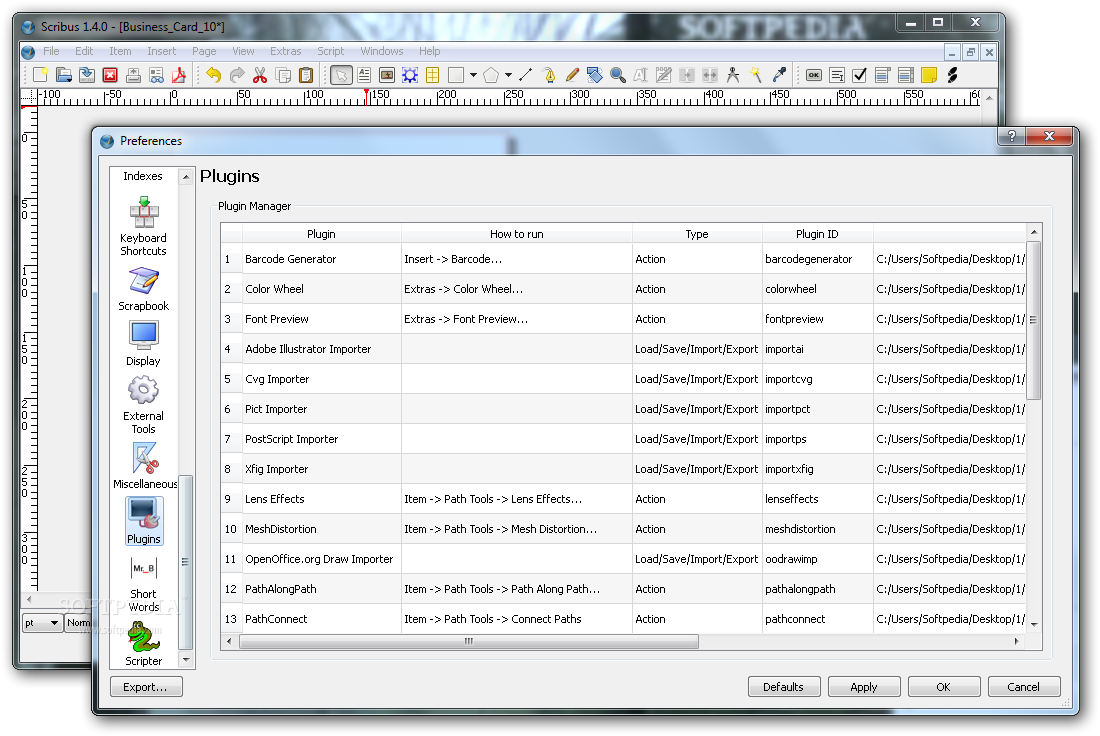Choose the Select Item arrow tool
1100x736 pixels.
pos(342,75)
